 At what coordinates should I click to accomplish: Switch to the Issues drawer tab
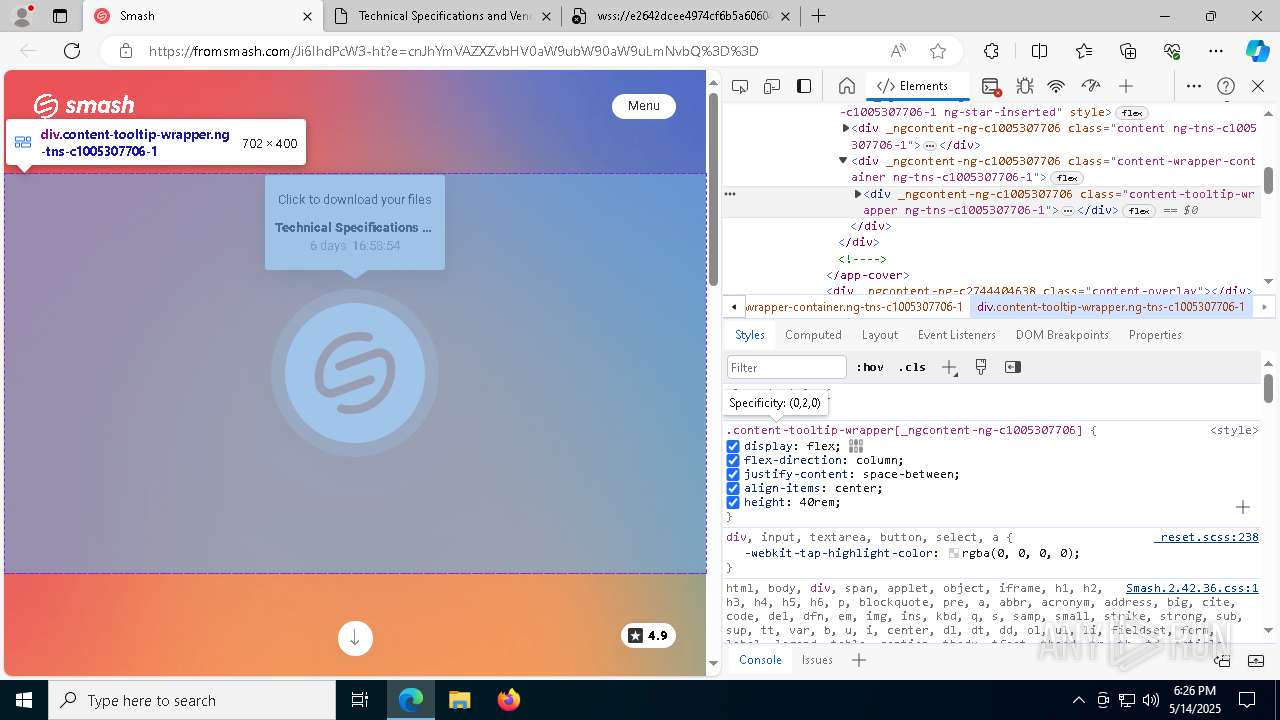[817, 660]
